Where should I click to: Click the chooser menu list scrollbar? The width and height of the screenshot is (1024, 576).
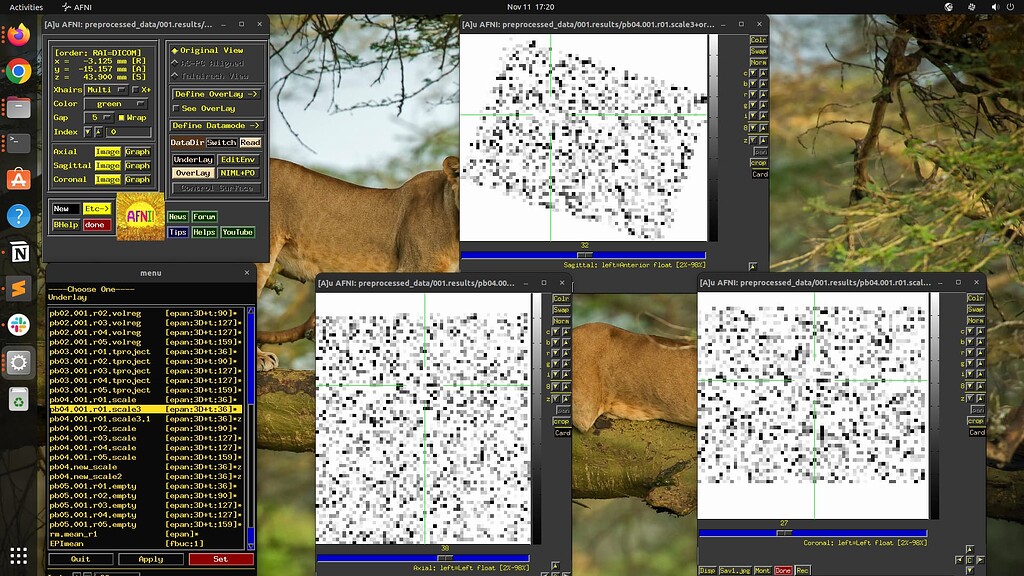250,428
